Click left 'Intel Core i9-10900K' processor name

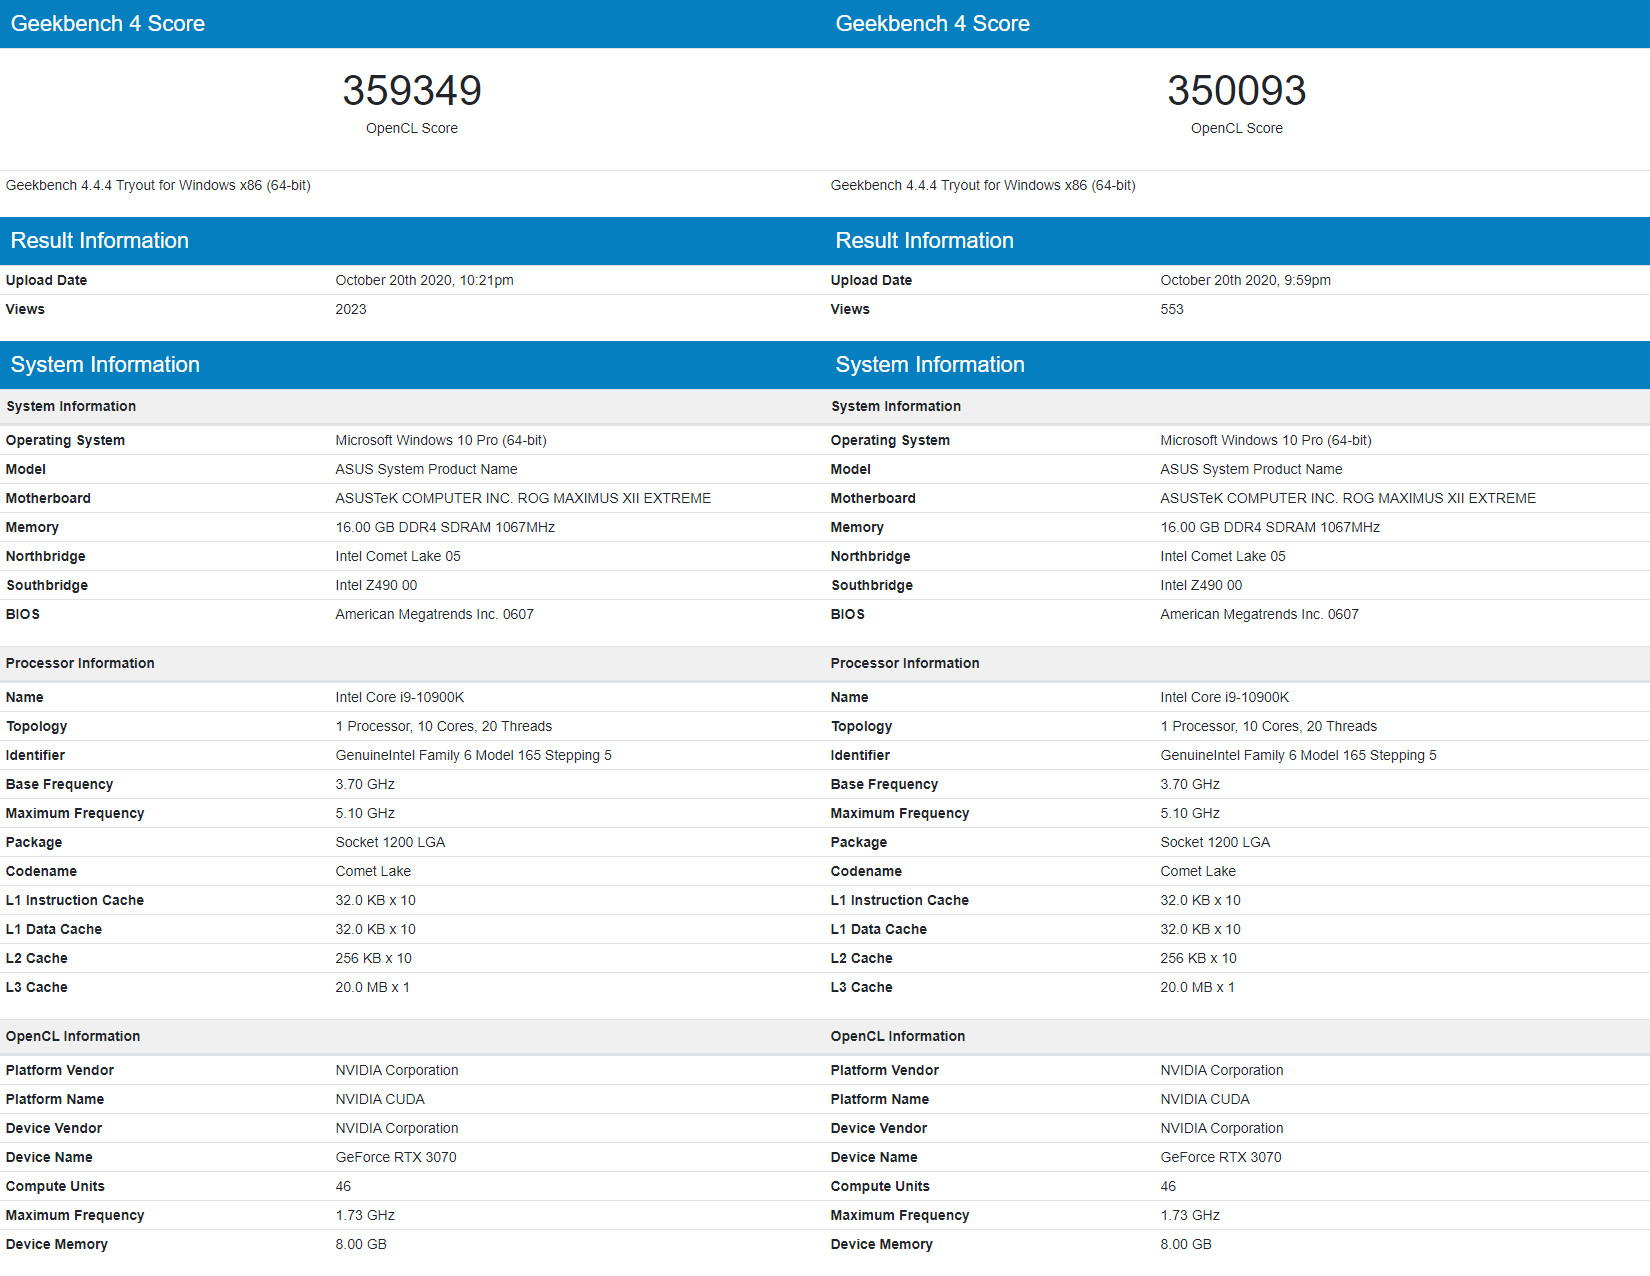coord(400,697)
